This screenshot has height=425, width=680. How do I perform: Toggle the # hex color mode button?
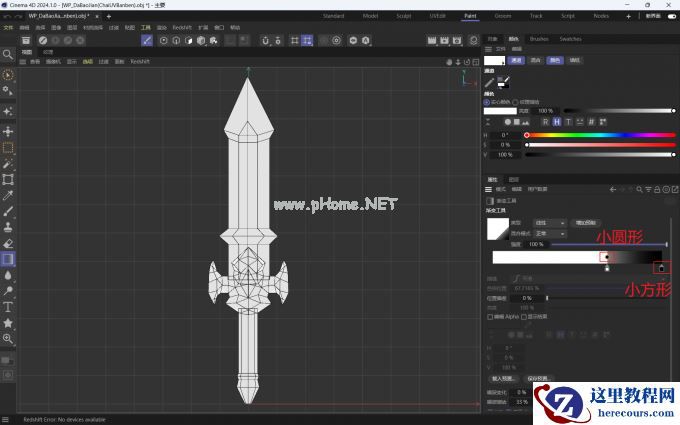[591, 122]
